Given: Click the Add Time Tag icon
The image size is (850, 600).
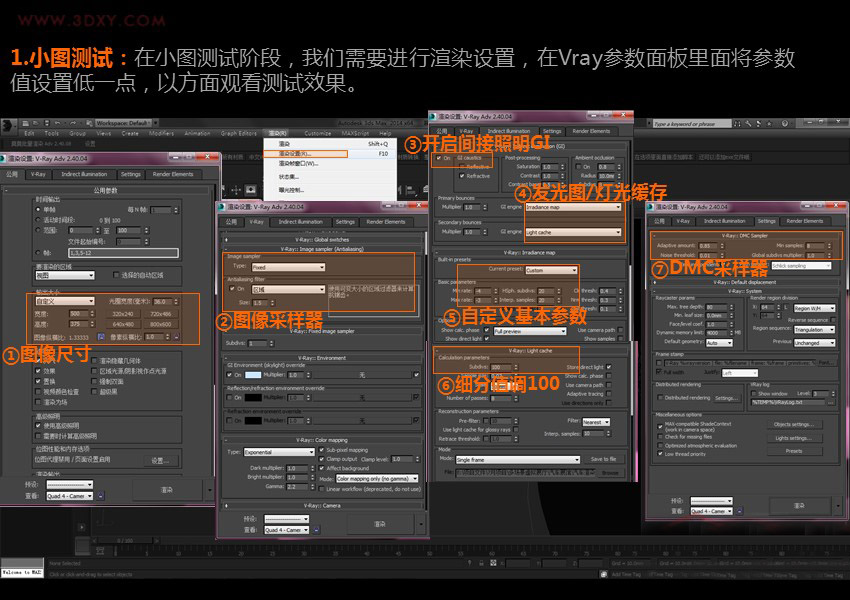Looking at the screenshot, I should click(x=604, y=574).
